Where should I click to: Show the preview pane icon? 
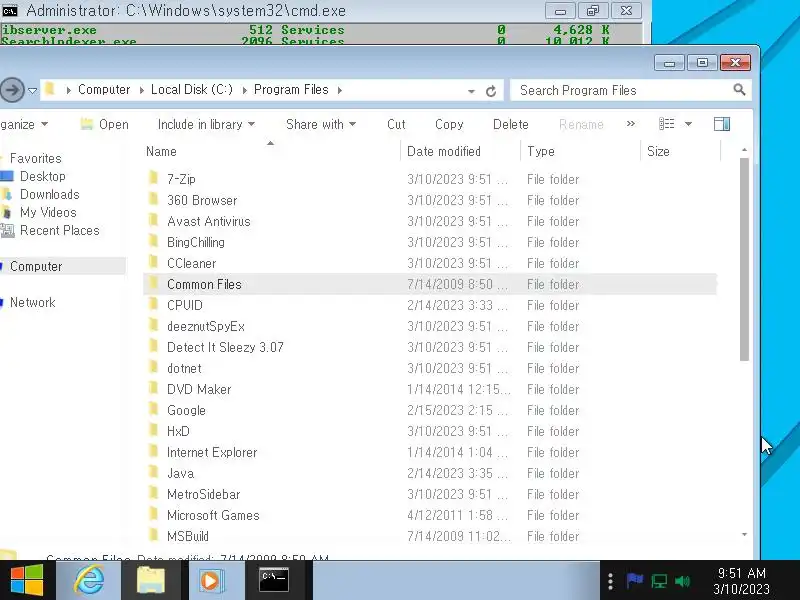click(722, 124)
